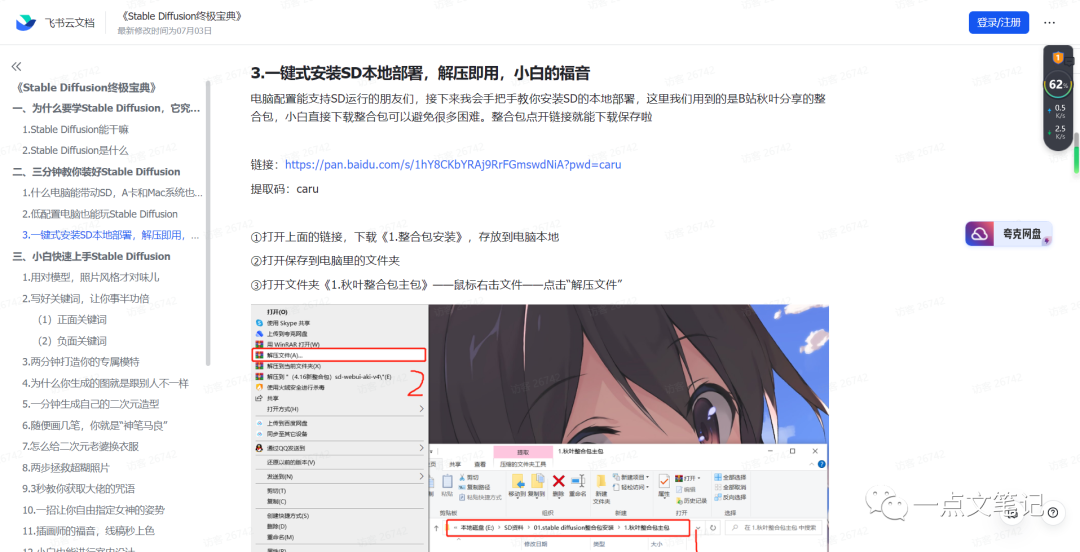The width and height of the screenshot is (1080, 552).
Task: Jump to 1.Stable Diffusion能干嘛
Action: pos(75,130)
